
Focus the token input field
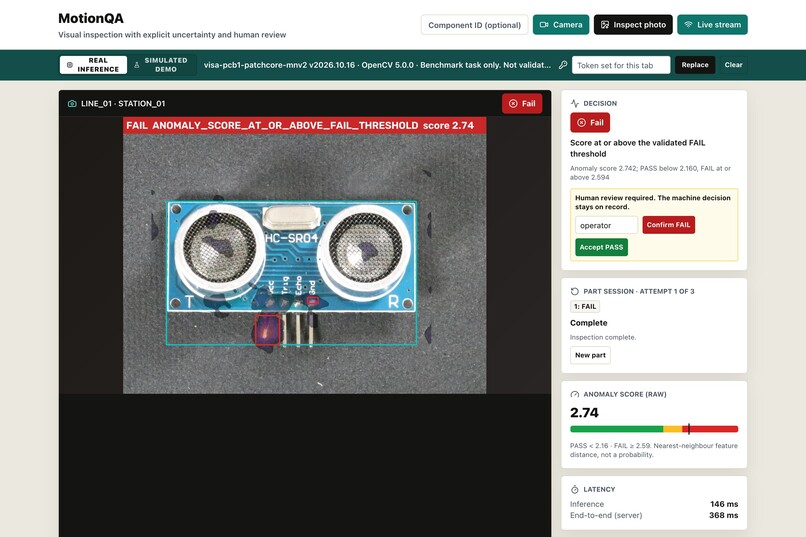point(620,65)
